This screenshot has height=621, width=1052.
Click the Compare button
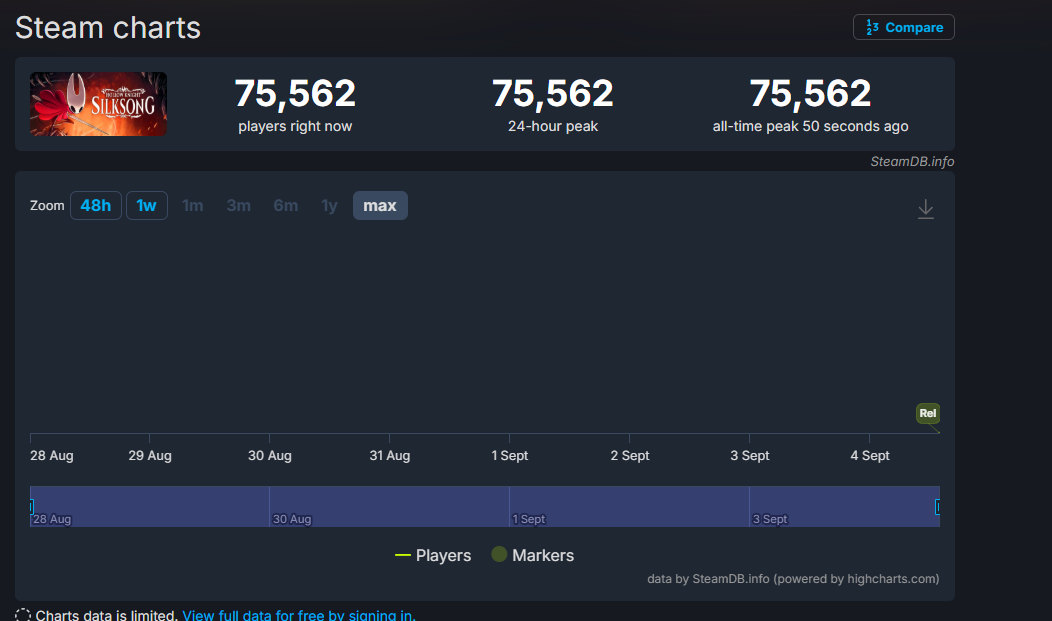pos(903,27)
